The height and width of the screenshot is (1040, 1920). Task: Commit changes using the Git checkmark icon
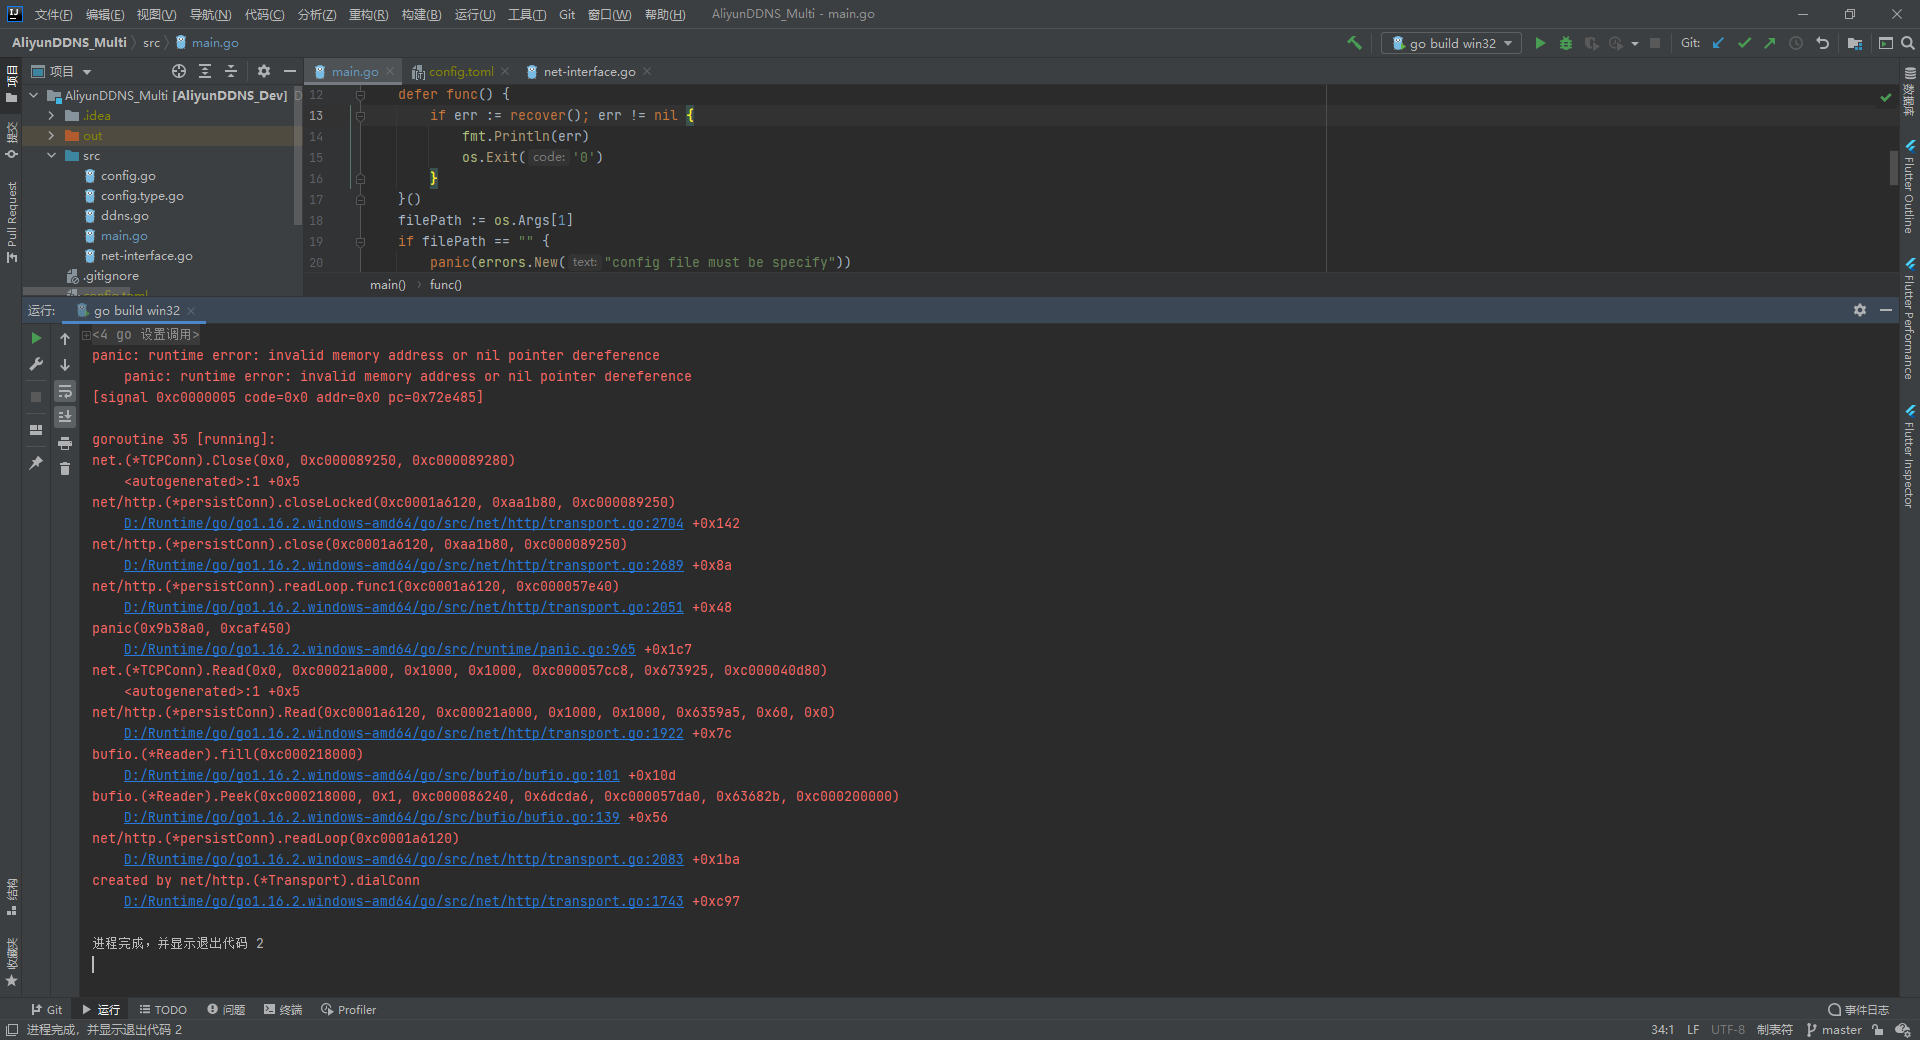[1744, 43]
